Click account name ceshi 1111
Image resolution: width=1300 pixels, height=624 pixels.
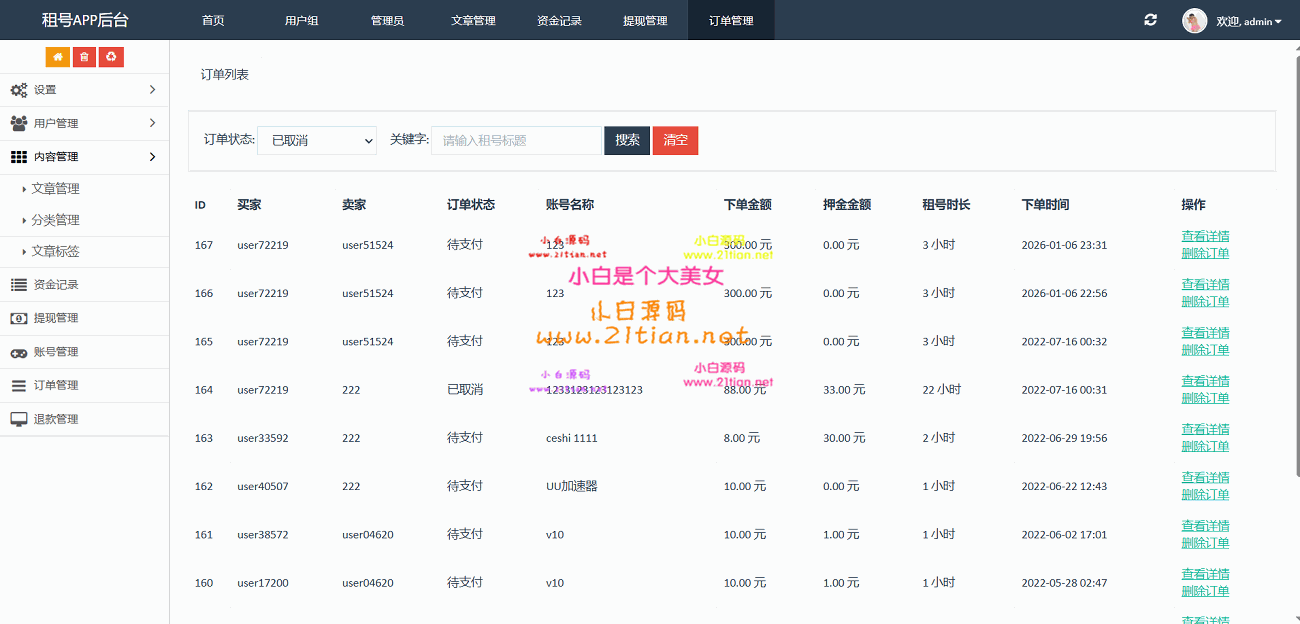pyautogui.click(x=572, y=438)
